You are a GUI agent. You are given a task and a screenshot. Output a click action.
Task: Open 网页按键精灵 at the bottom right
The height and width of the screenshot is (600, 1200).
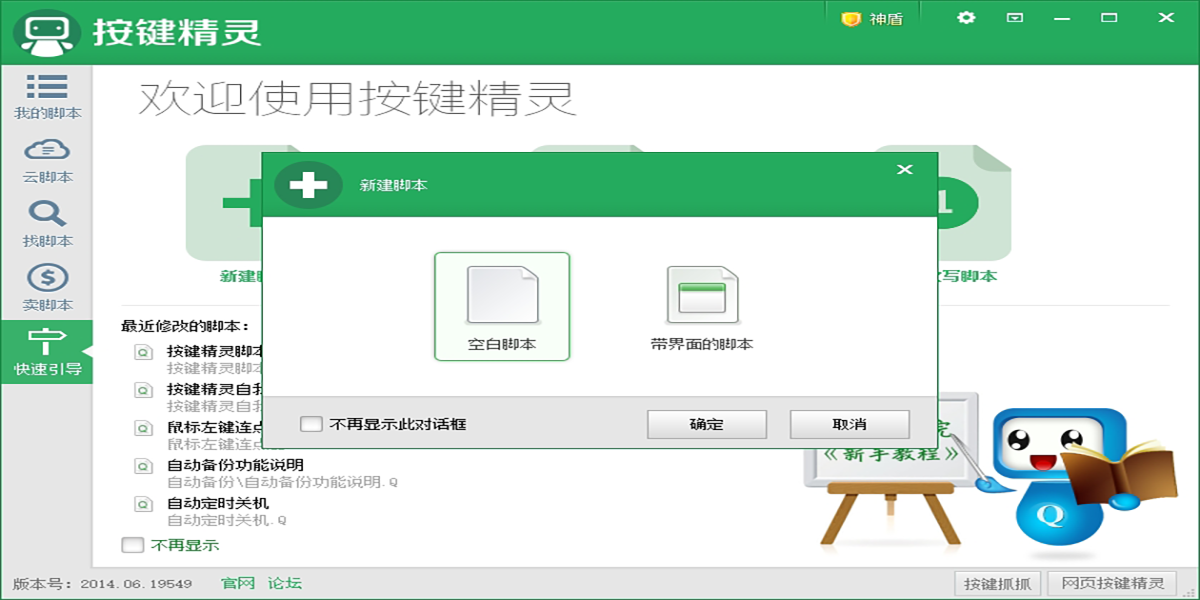click(1110, 584)
